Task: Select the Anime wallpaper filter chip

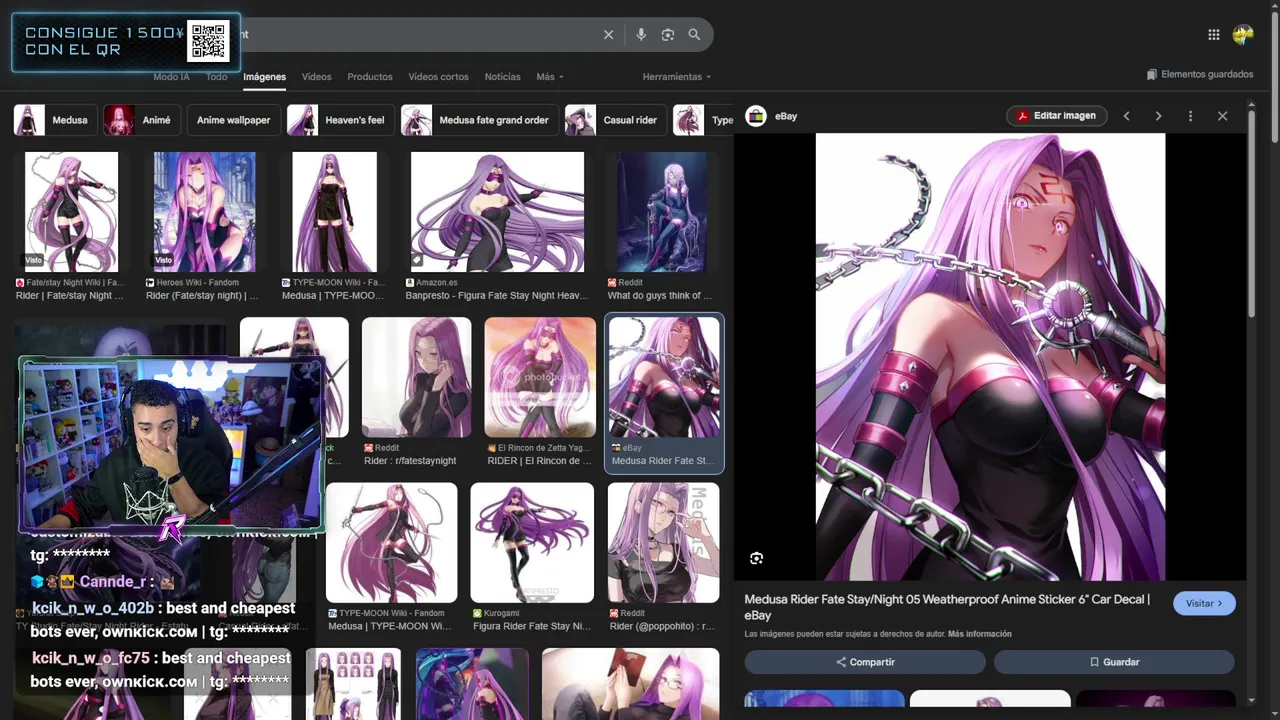Action: 233,120
